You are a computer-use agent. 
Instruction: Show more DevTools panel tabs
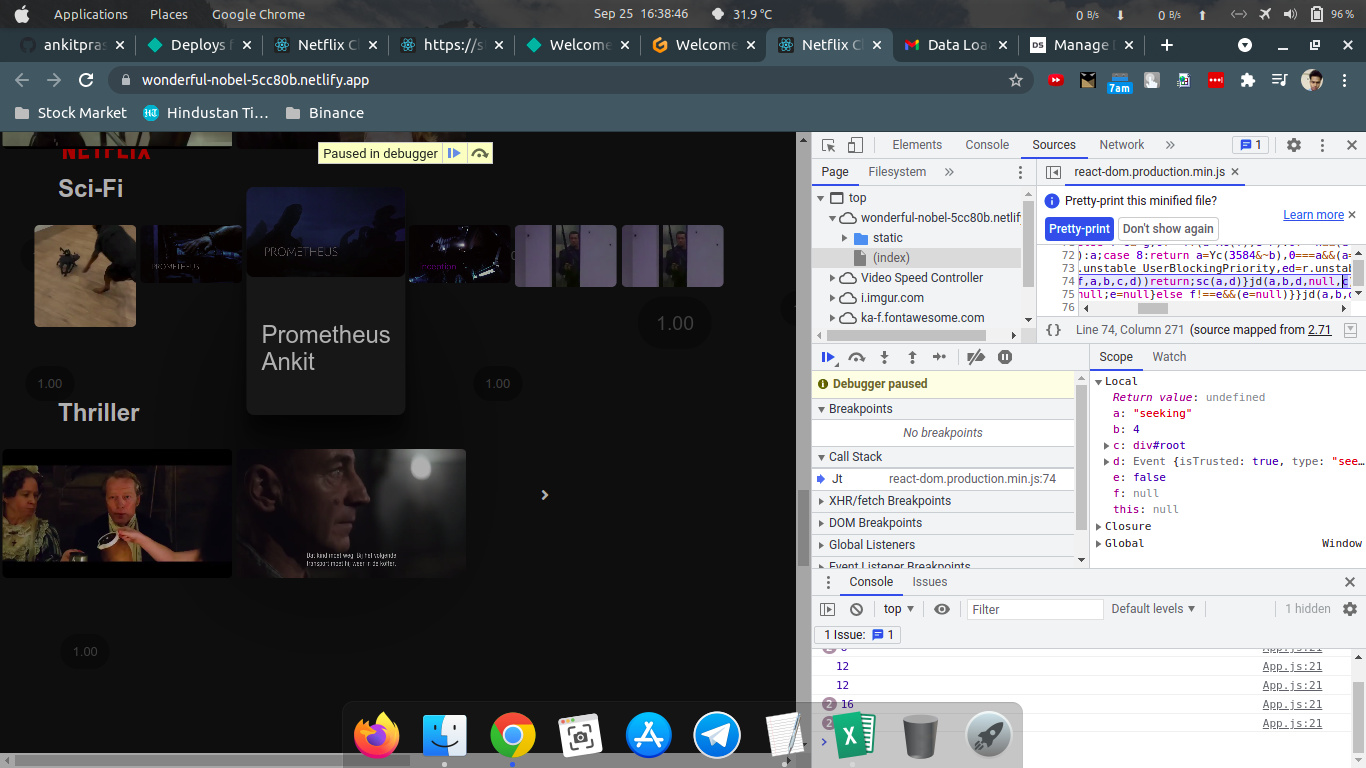click(x=1170, y=145)
